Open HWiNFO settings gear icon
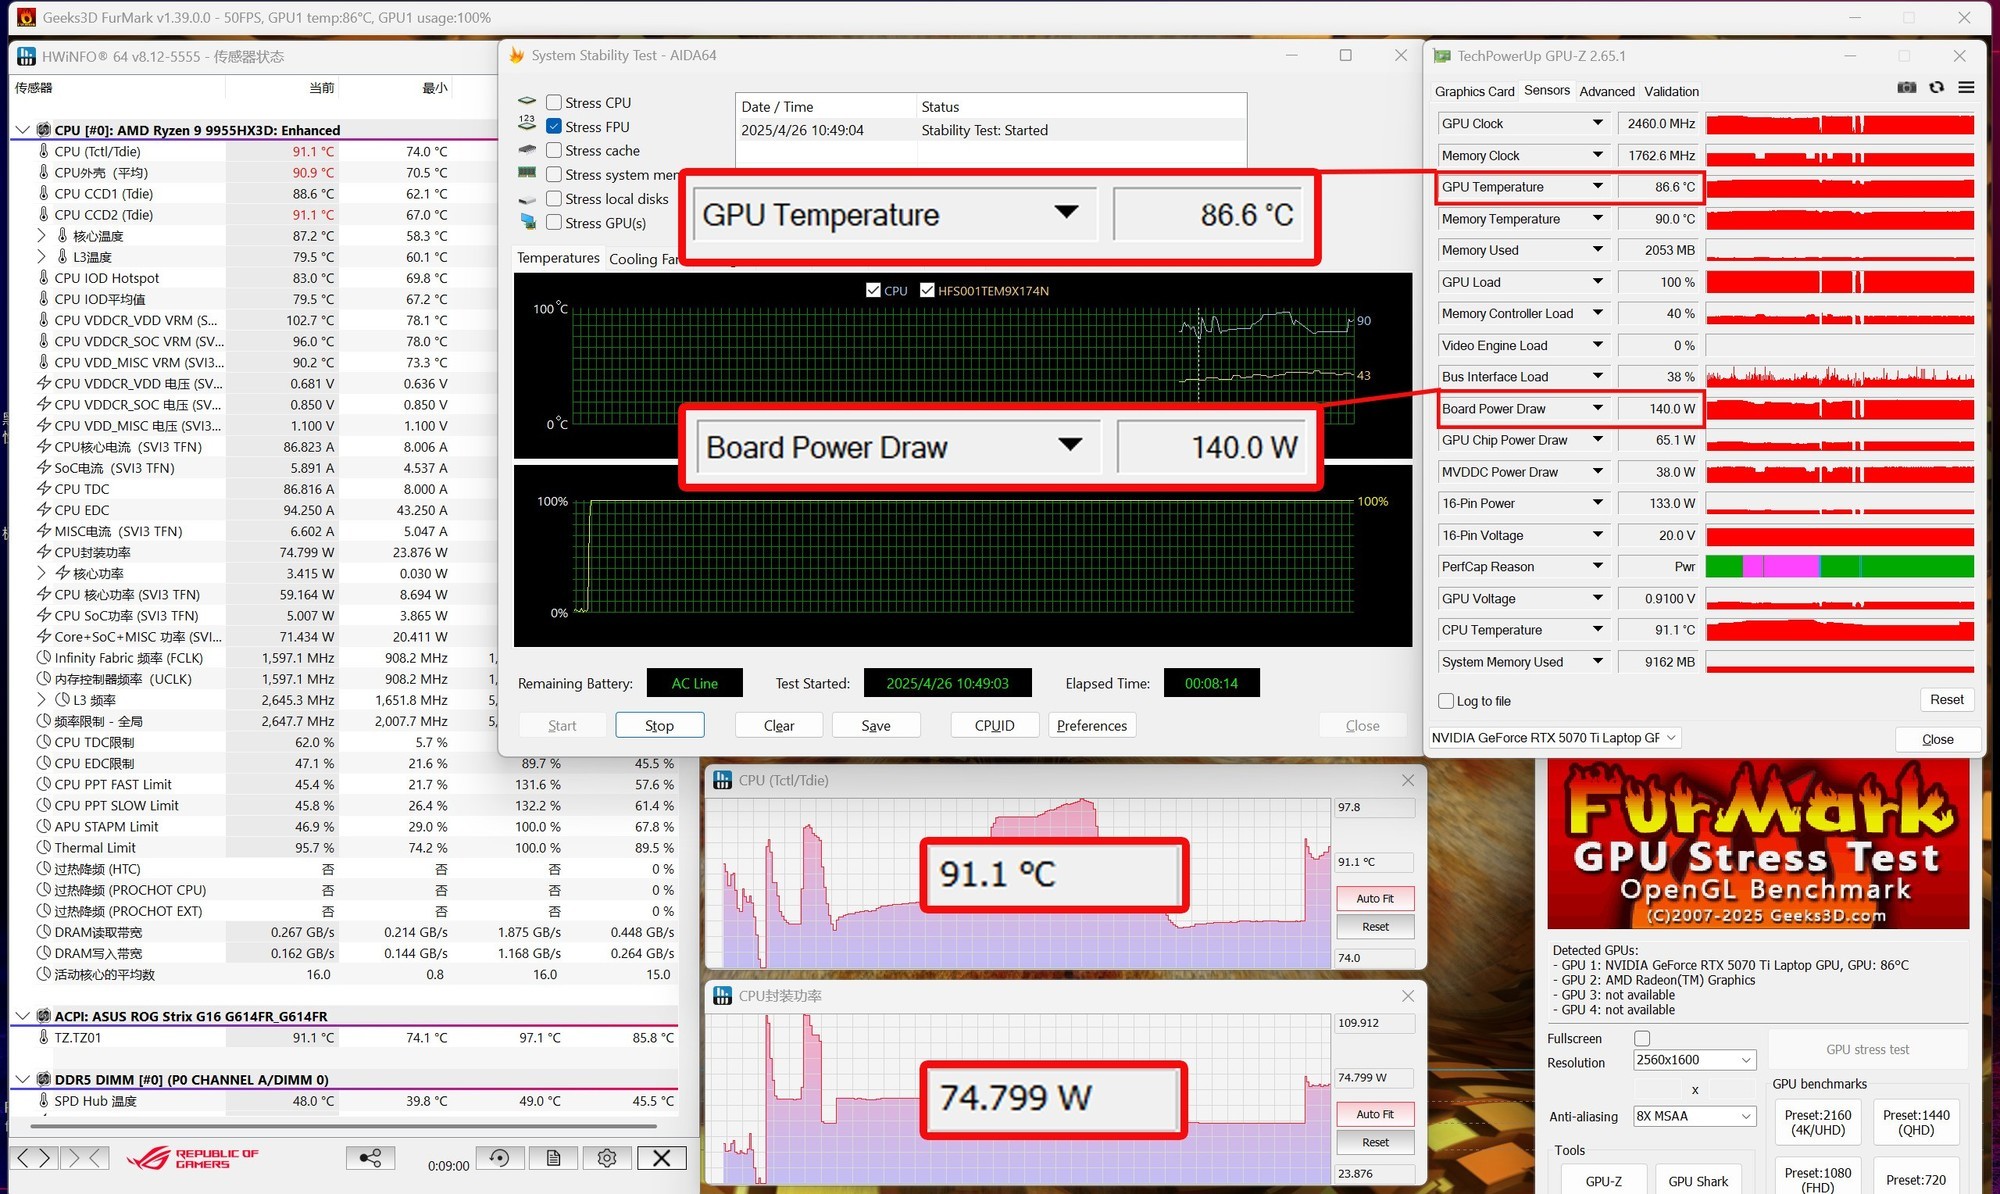This screenshot has height=1194, width=2000. click(607, 1158)
